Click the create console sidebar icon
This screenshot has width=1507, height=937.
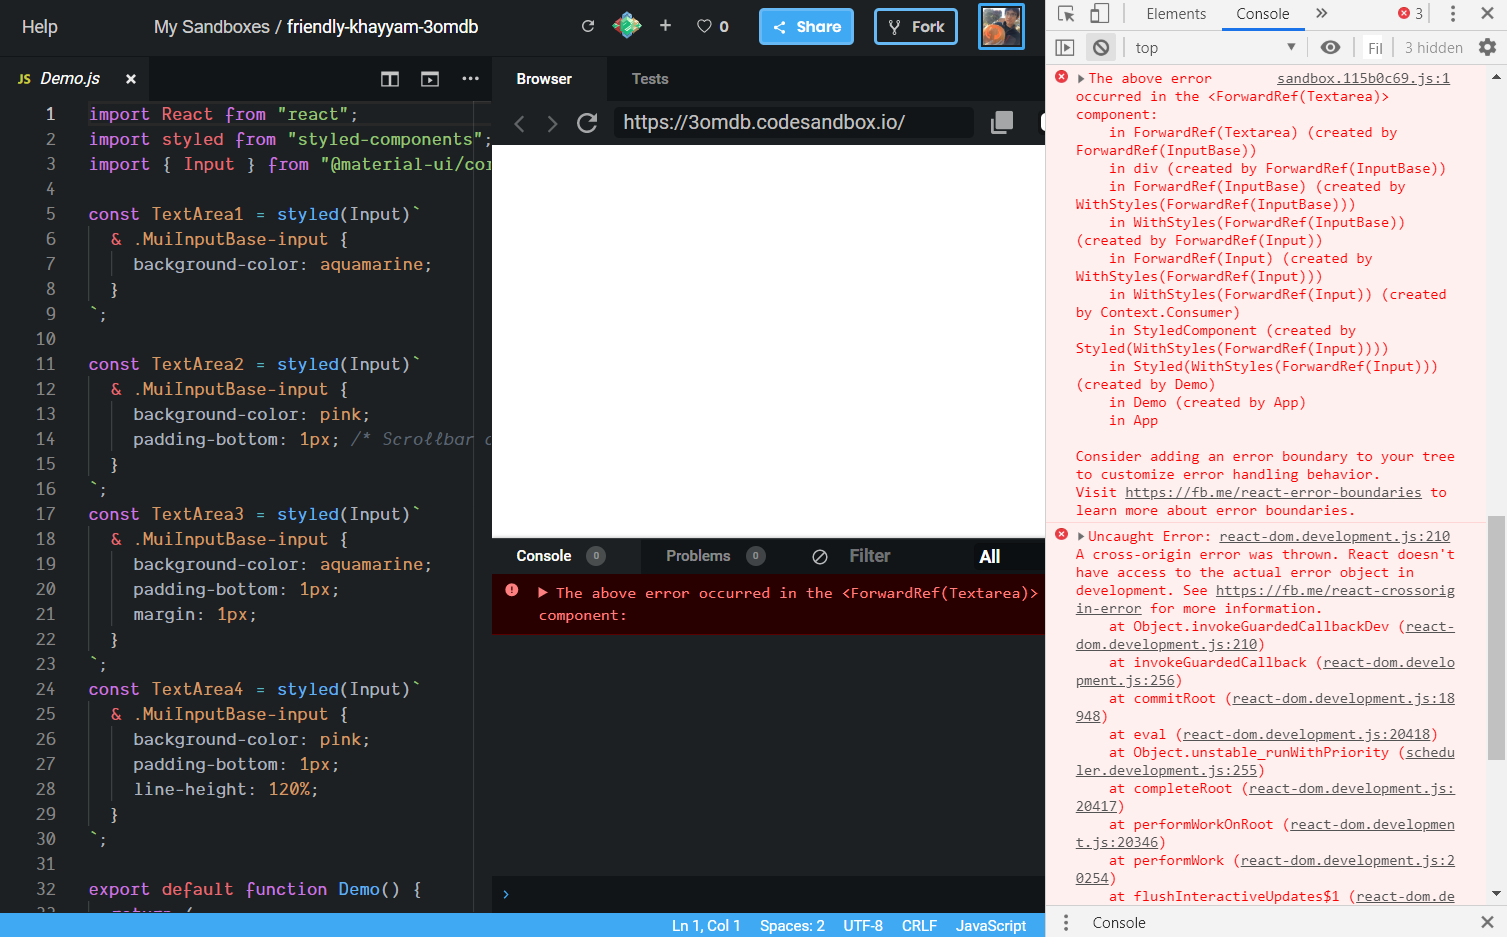pyautogui.click(x=1065, y=47)
